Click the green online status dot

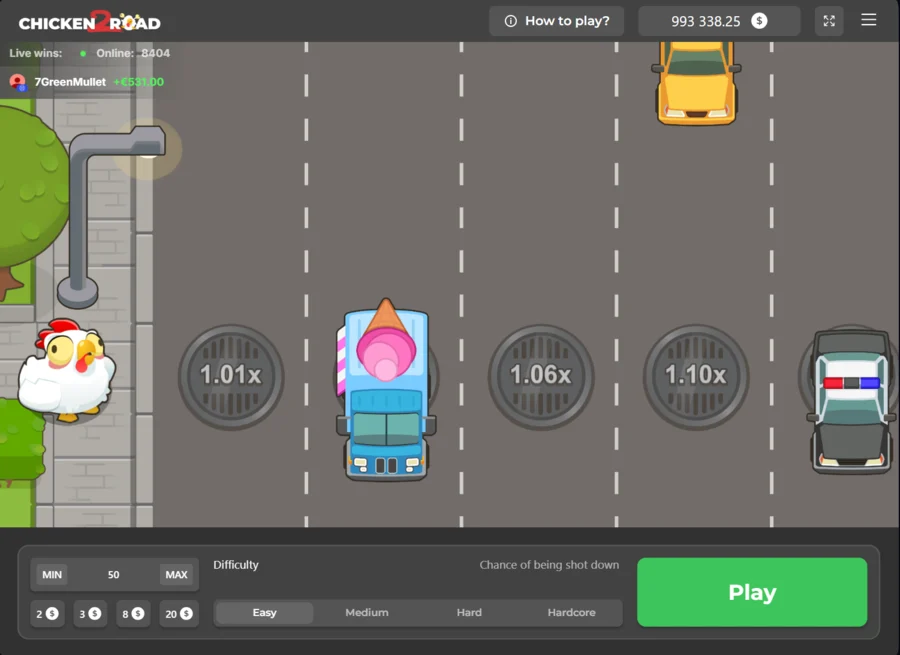(83, 53)
